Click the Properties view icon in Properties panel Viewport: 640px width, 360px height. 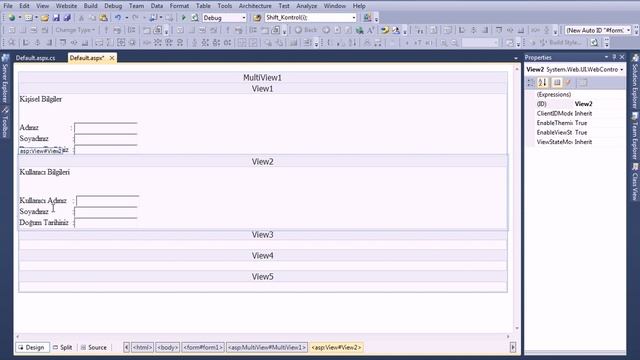(x=557, y=83)
